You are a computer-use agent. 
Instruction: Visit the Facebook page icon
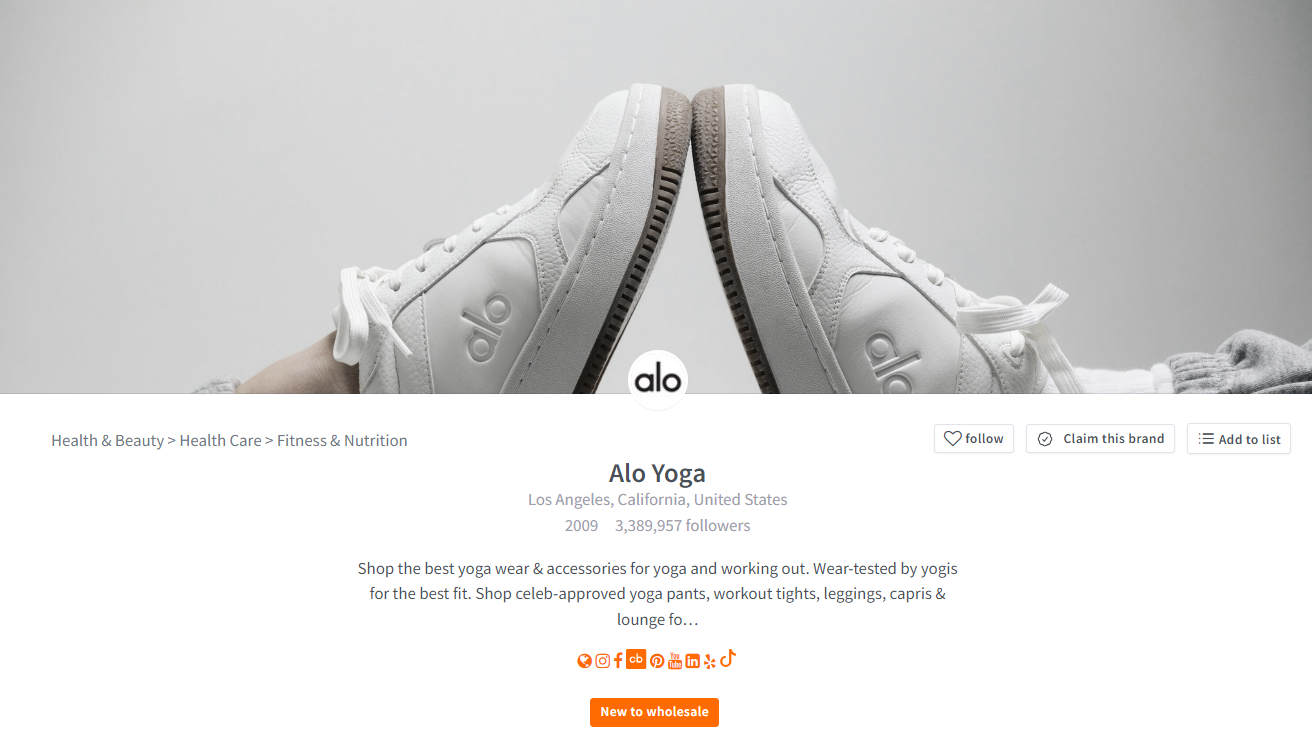618,660
